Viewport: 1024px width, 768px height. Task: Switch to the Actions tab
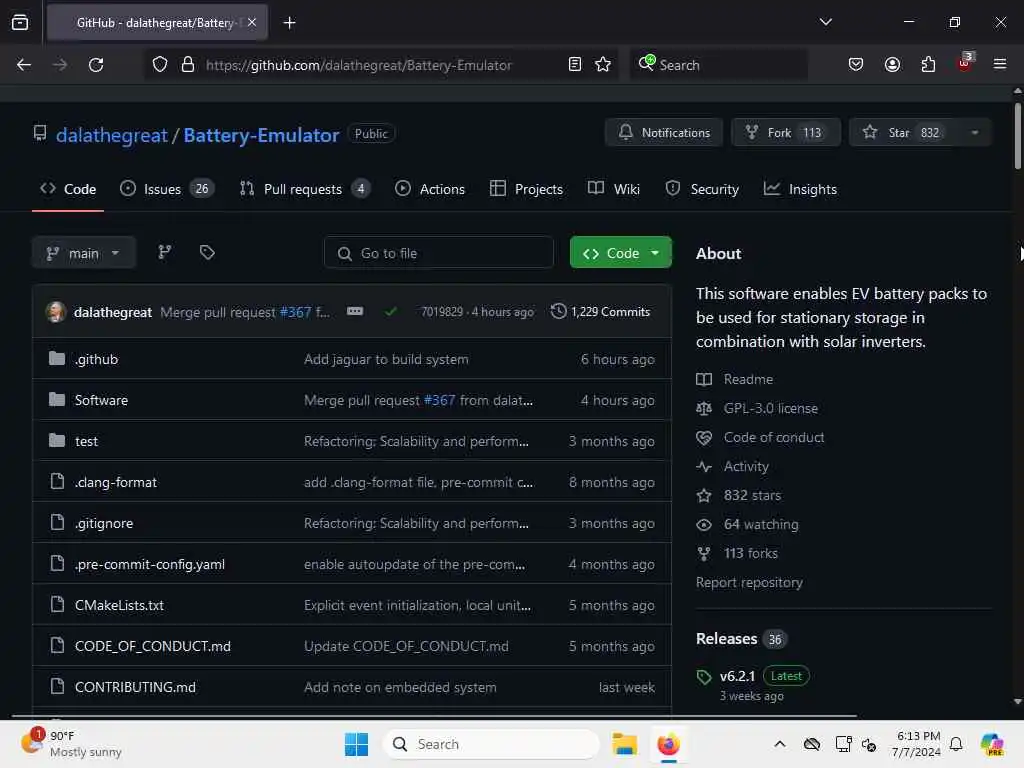tap(430, 189)
